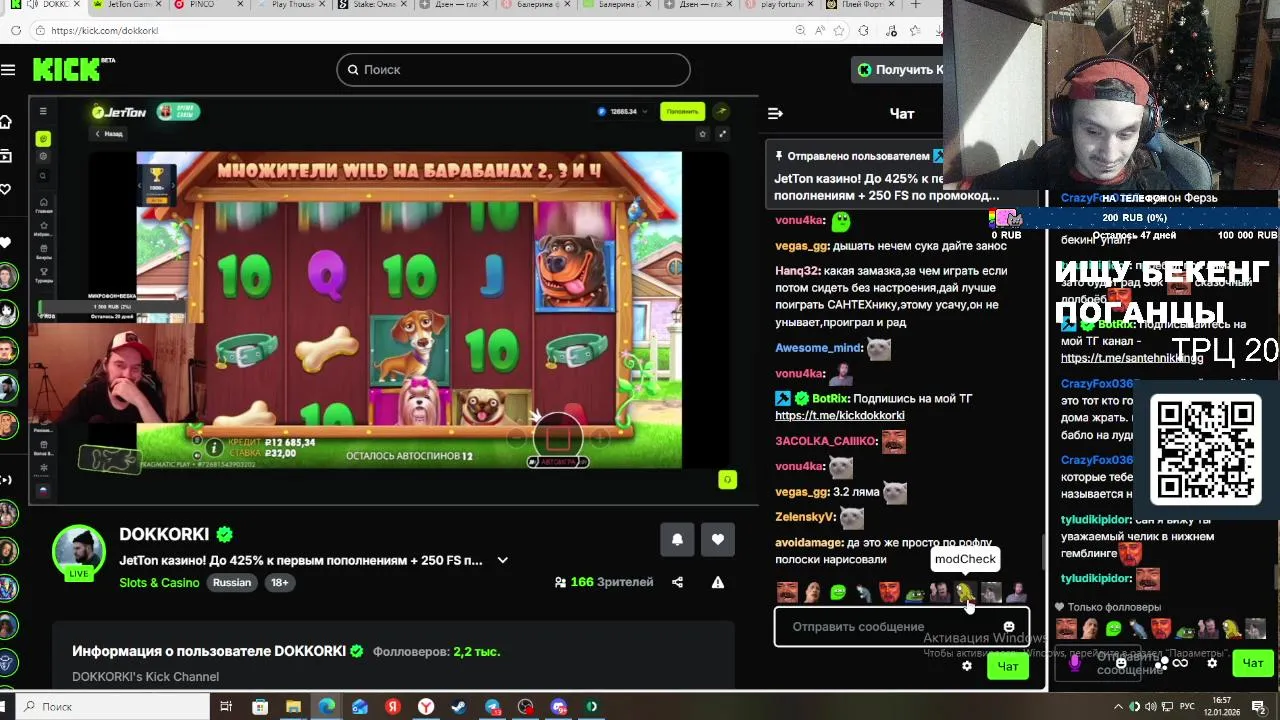Click the message input box
This screenshot has height=720, width=1280.
point(900,627)
